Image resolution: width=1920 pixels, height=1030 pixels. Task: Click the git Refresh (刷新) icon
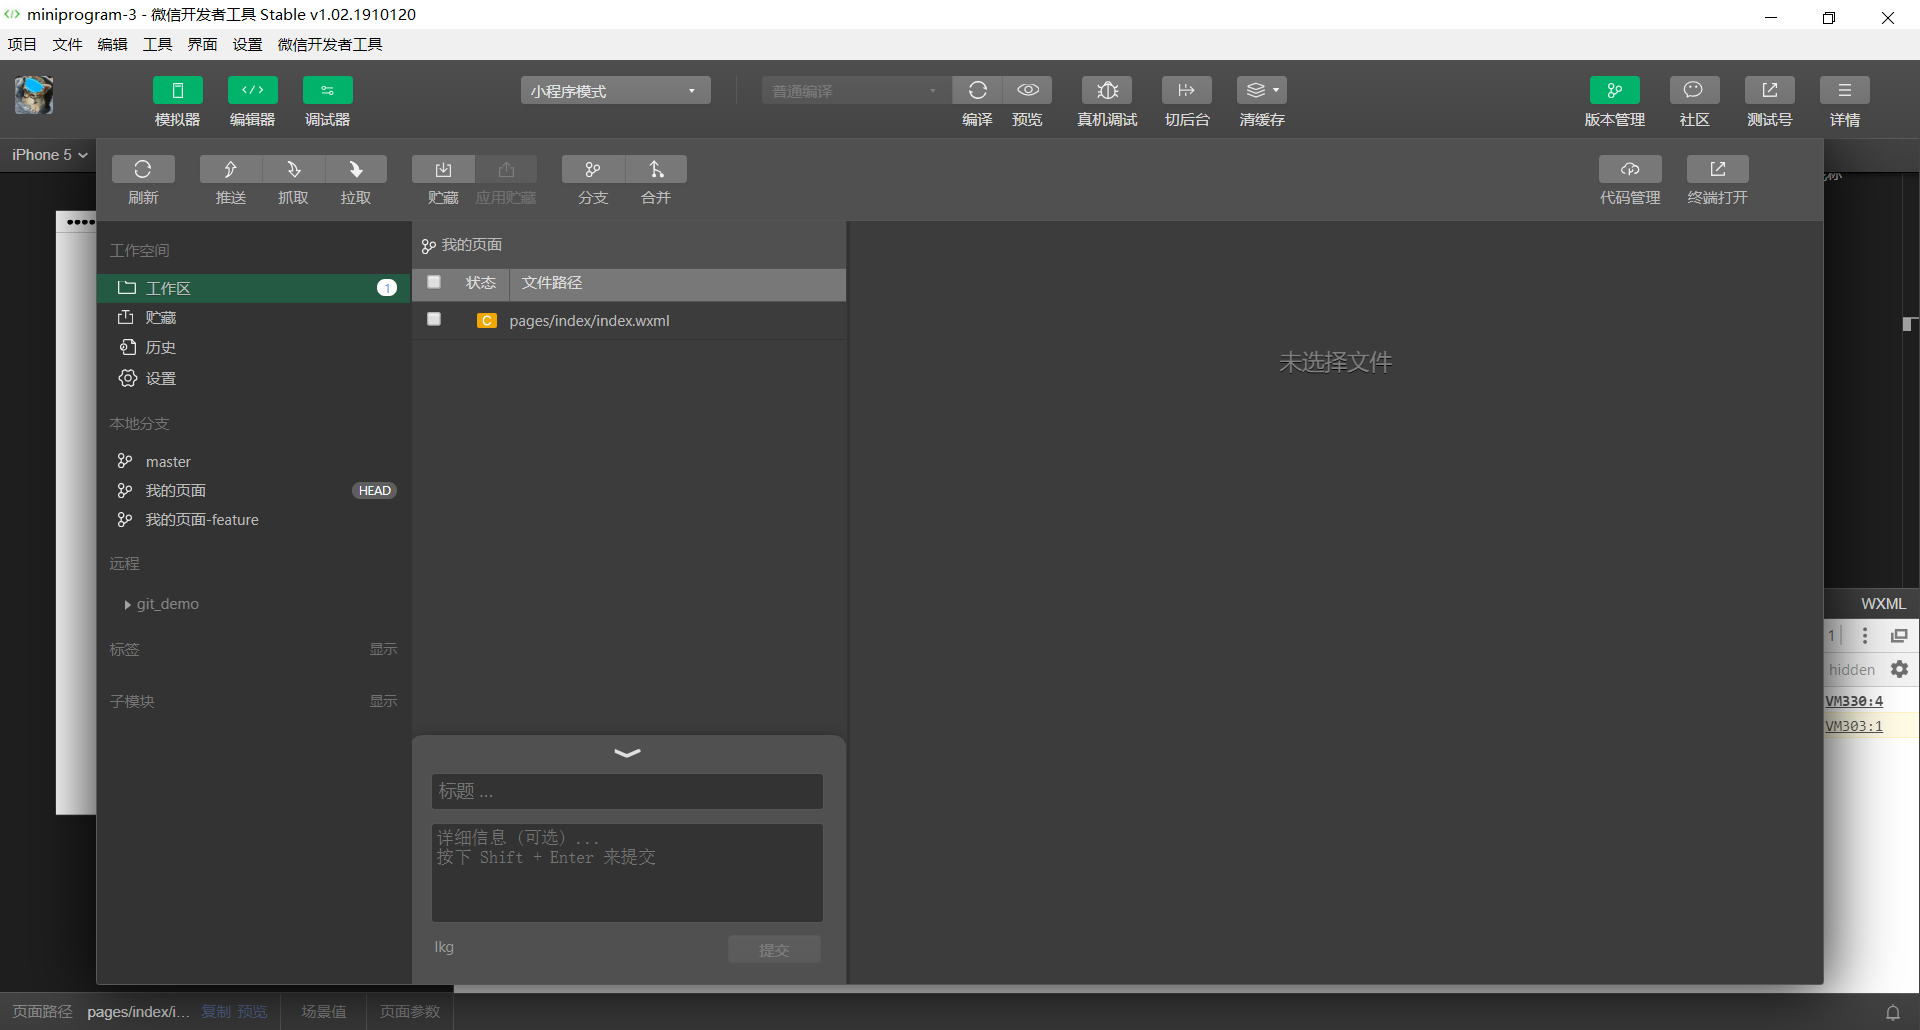(143, 169)
